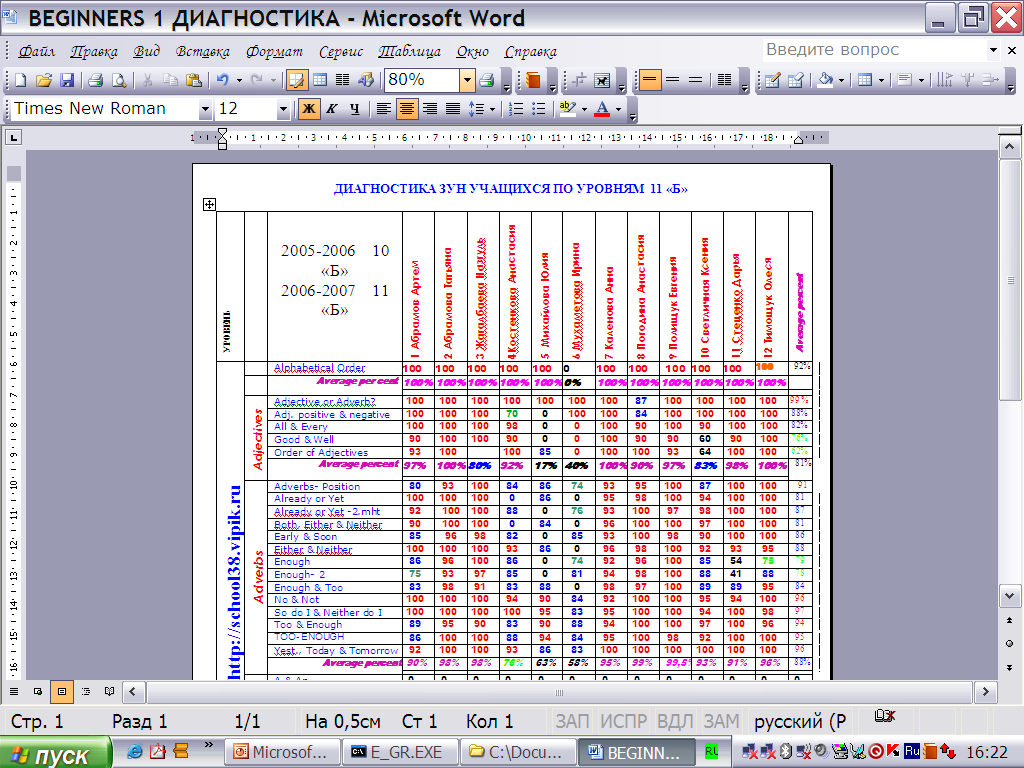Switch to the E_GR.EXE taskbar window
This screenshot has height=768, width=1024.
[x=400, y=752]
